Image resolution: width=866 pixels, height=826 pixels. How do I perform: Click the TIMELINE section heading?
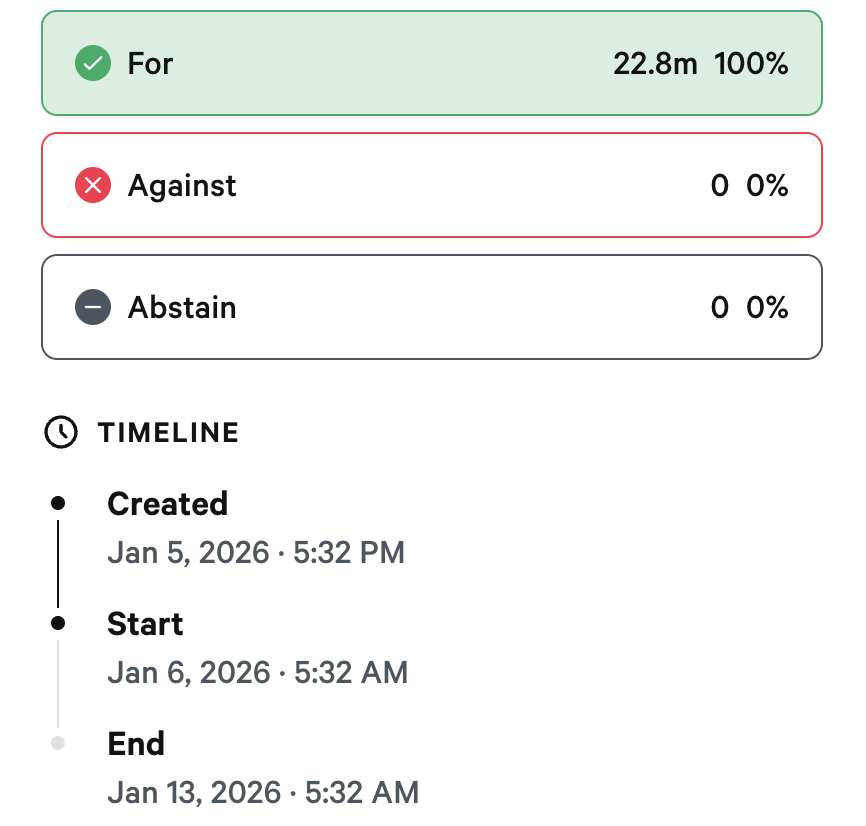(x=168, y=432)
